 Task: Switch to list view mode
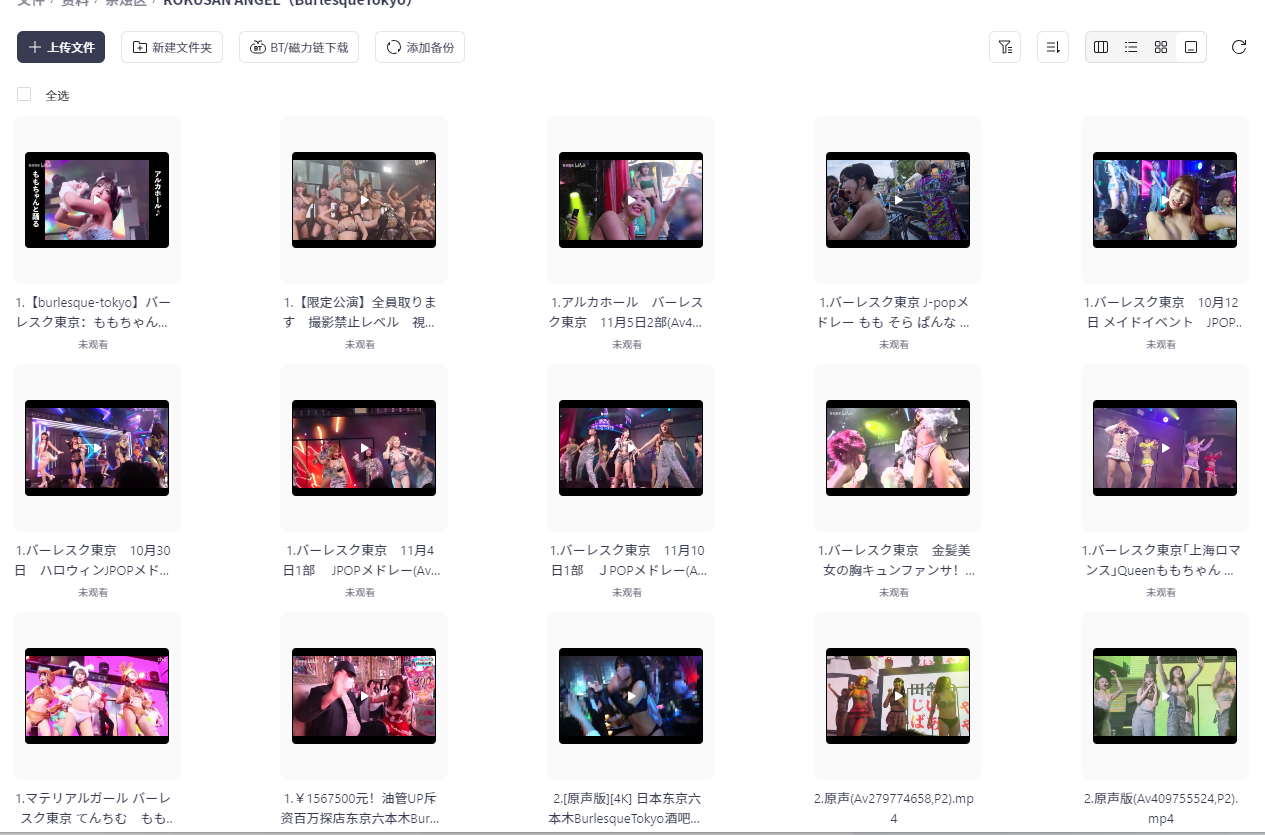(1131, 47)
